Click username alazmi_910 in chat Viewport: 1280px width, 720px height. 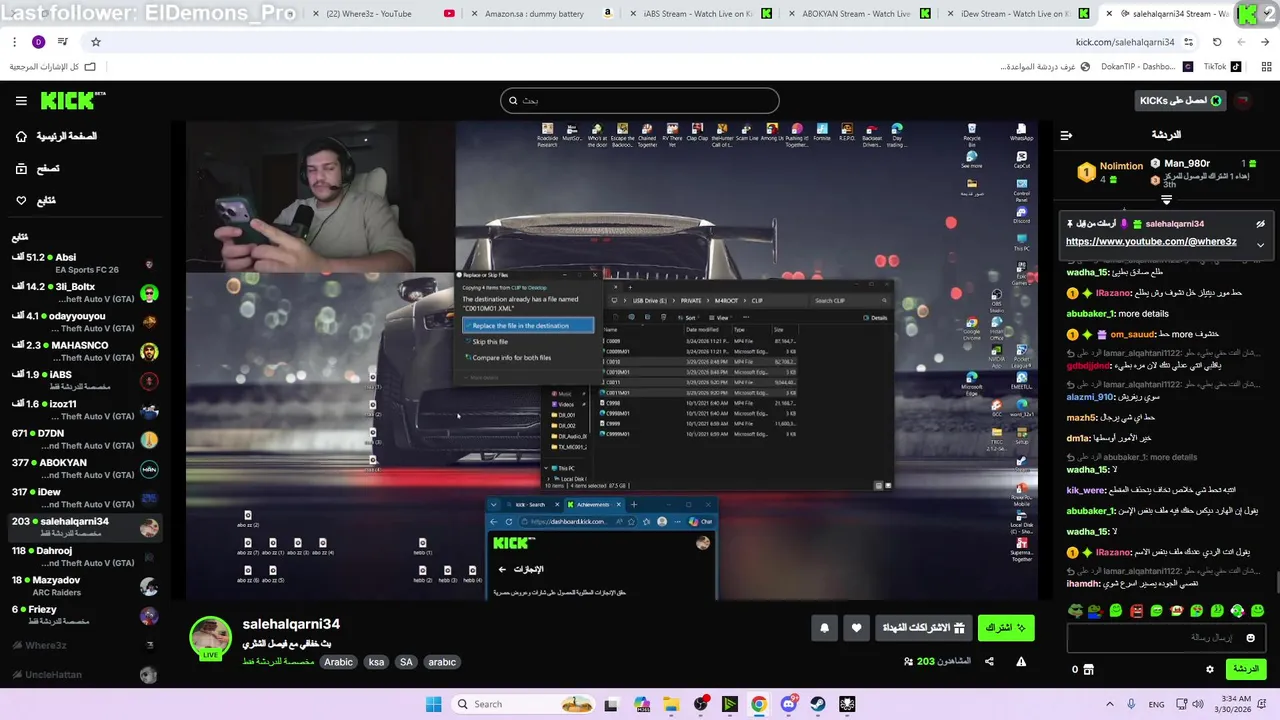(1089, 396)
